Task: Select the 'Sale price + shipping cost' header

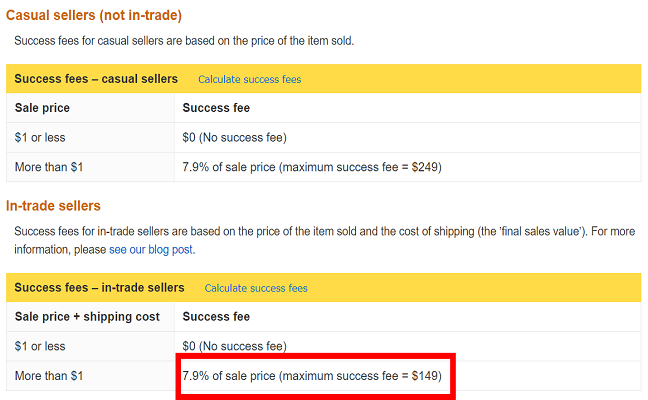Action: pyautogui.click(x=88, y=317)
